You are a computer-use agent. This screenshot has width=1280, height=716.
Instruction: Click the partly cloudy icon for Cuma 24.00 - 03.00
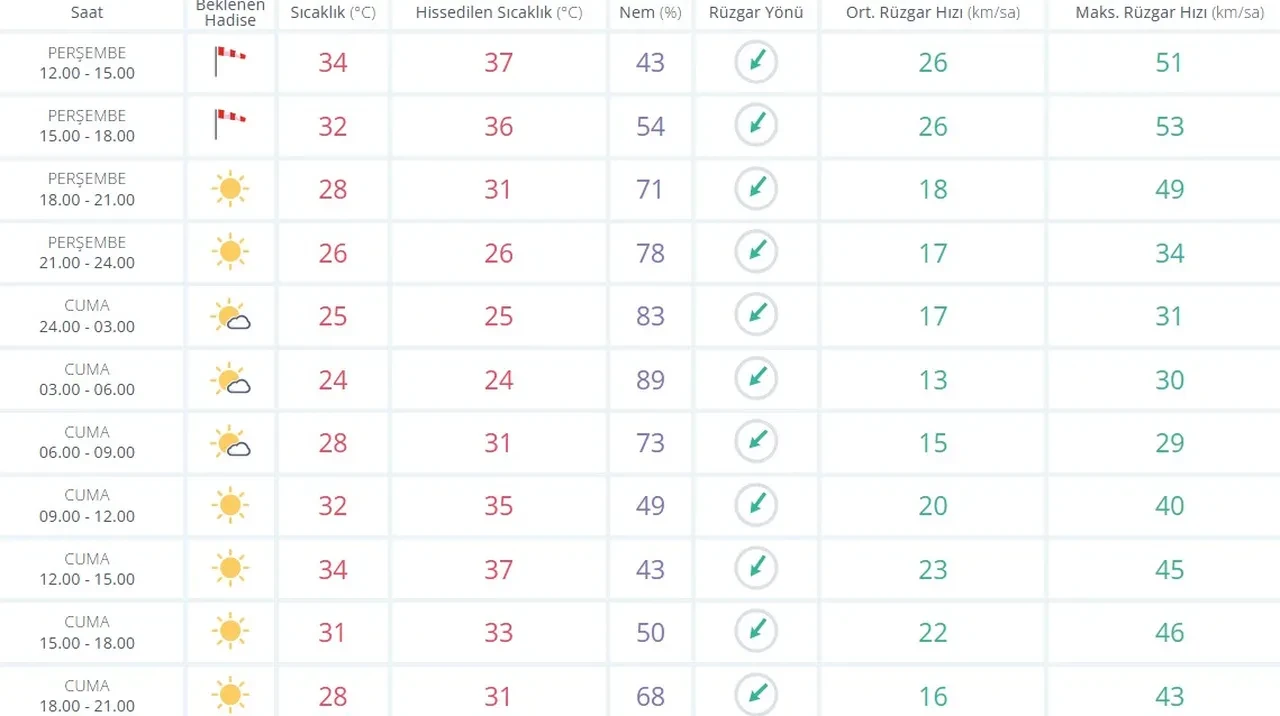pyautogui.click(x=230, y=316)
